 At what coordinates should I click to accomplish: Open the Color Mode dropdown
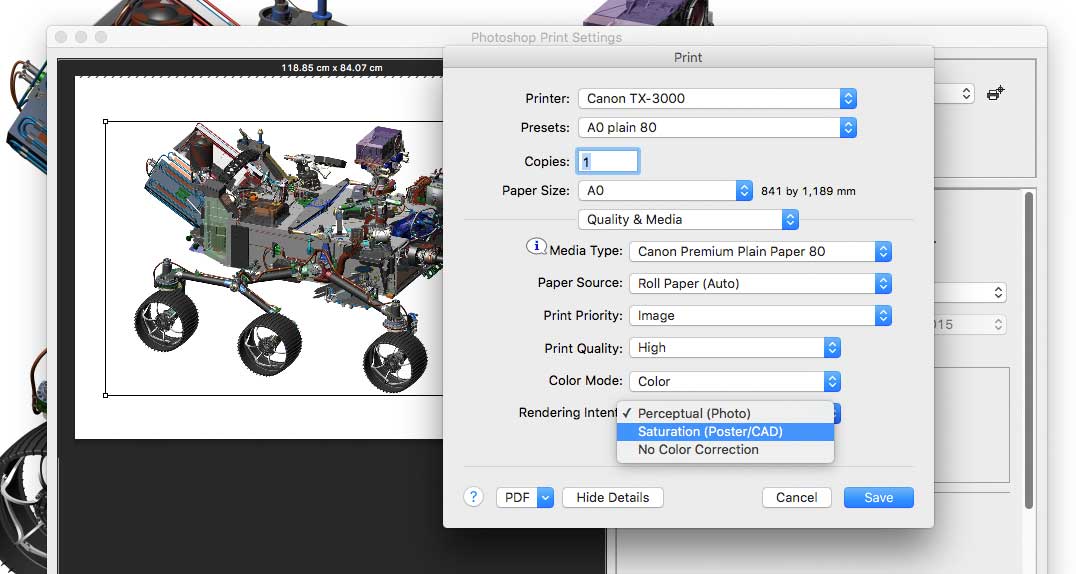[x=735, y=381]
